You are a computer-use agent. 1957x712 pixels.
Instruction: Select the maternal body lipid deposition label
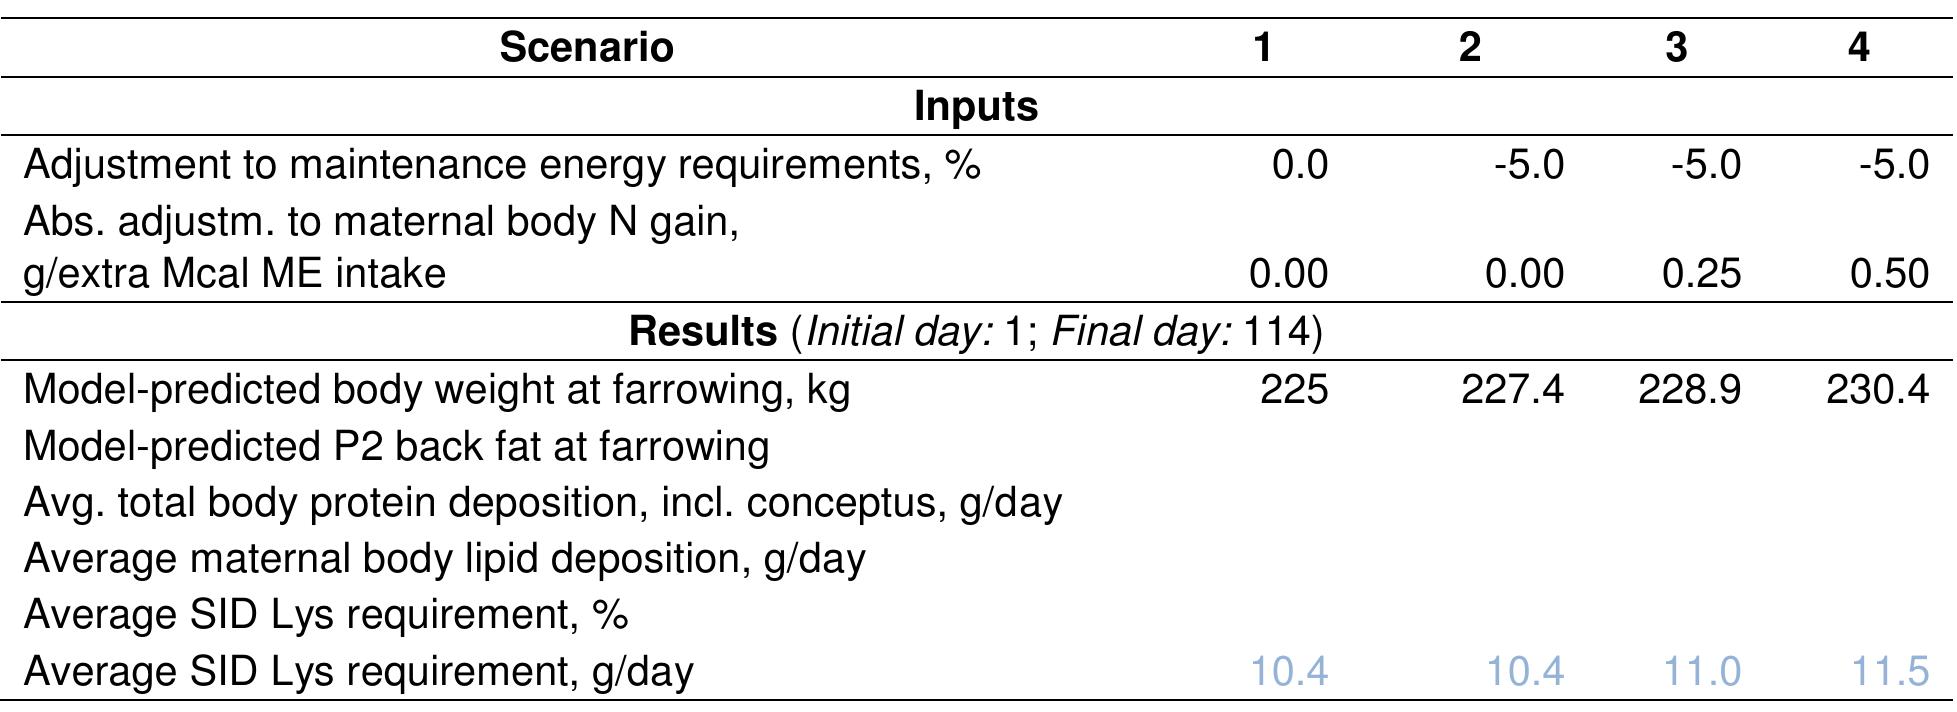point(444,557)
